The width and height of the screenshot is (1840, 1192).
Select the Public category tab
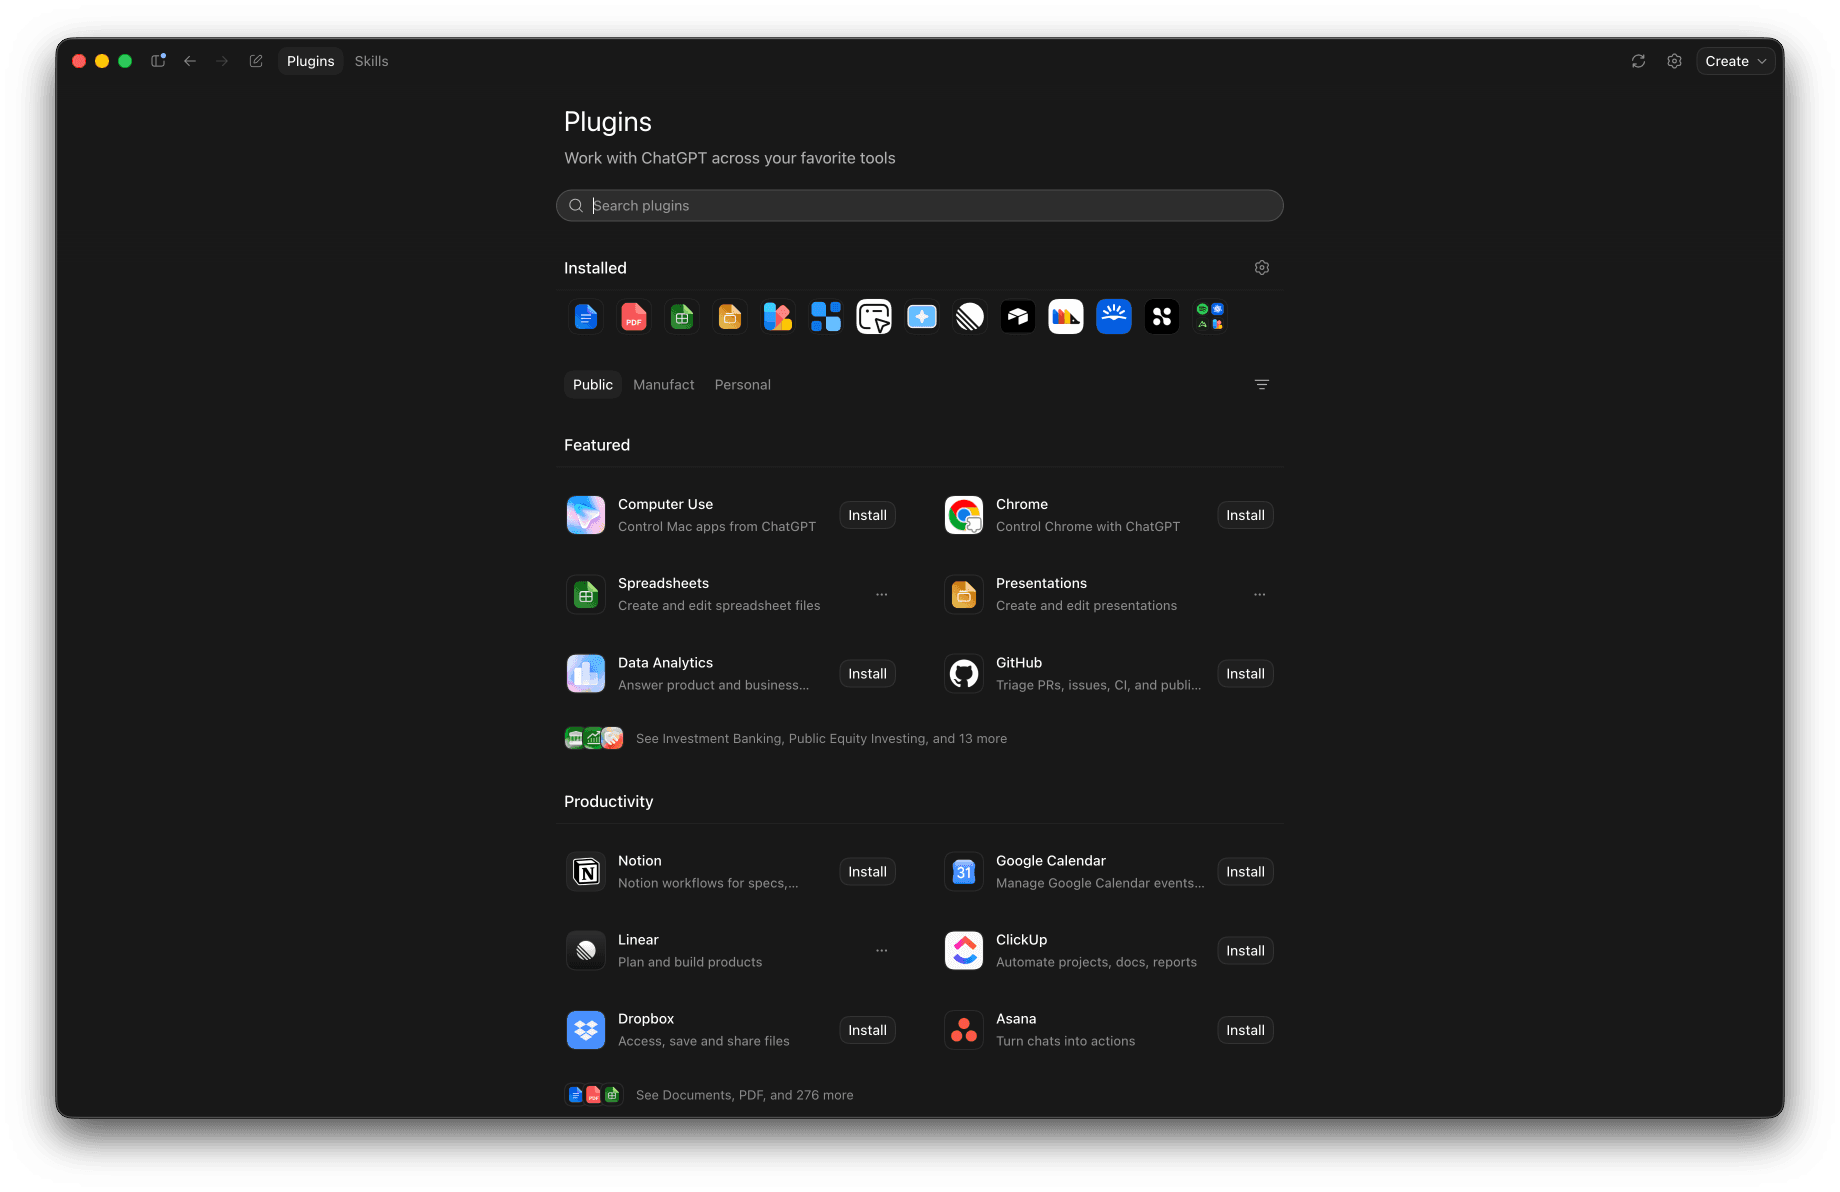[x=593, y=385]
